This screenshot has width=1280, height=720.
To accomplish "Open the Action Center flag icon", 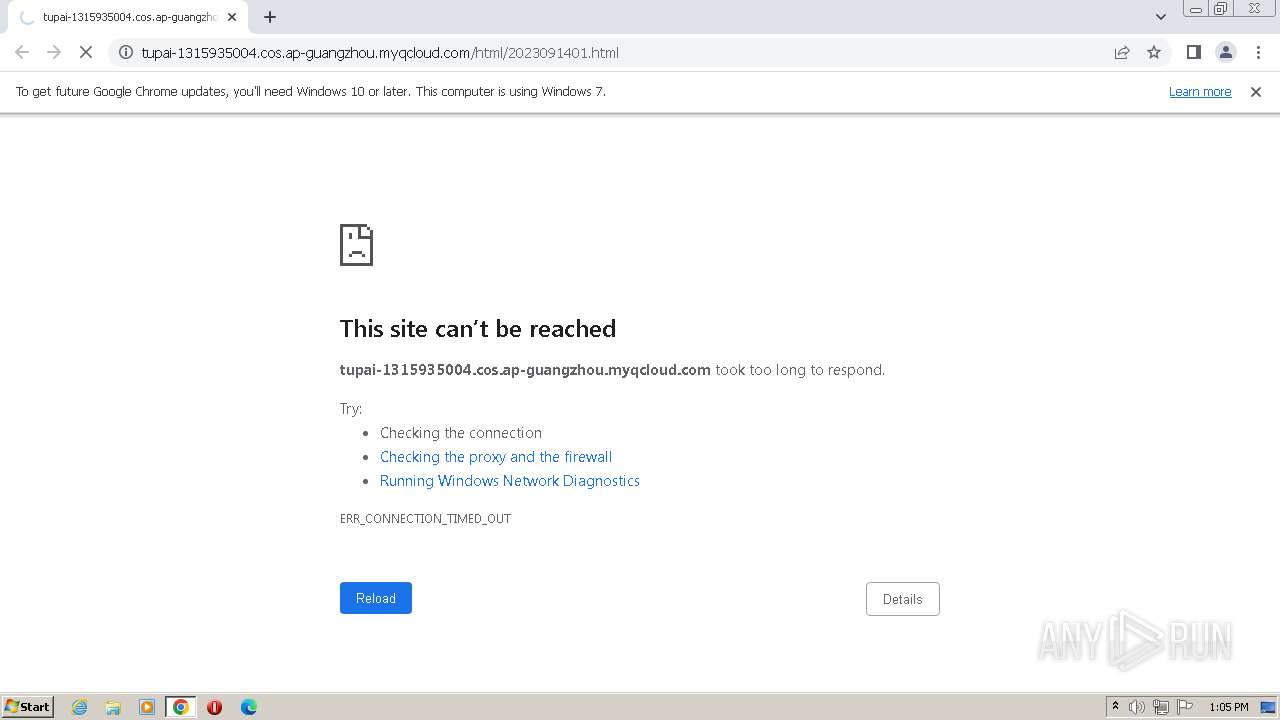I will click(x=1185, y=707).
